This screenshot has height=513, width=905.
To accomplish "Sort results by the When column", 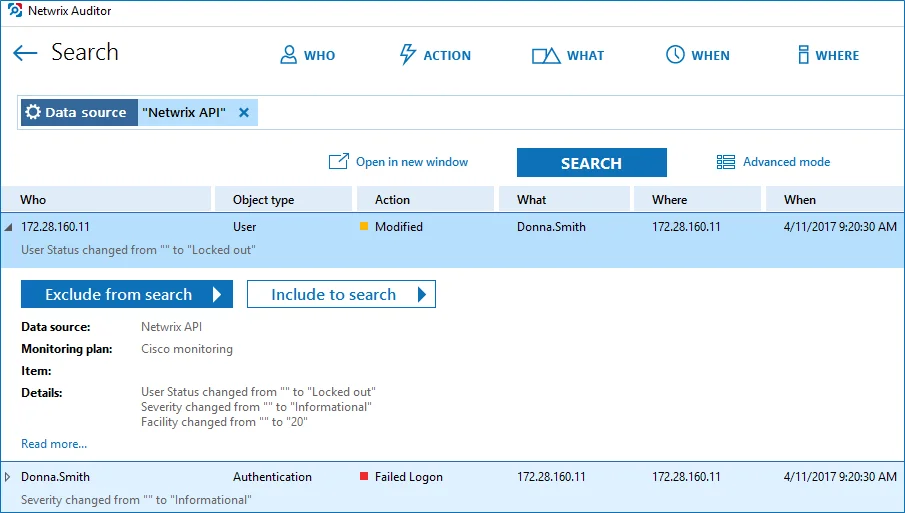I will pos(835,200).
